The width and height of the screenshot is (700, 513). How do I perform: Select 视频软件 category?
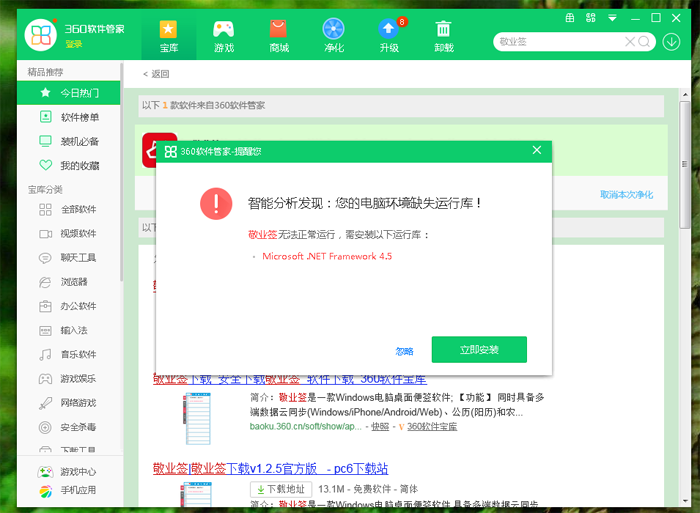click(69, 234)
